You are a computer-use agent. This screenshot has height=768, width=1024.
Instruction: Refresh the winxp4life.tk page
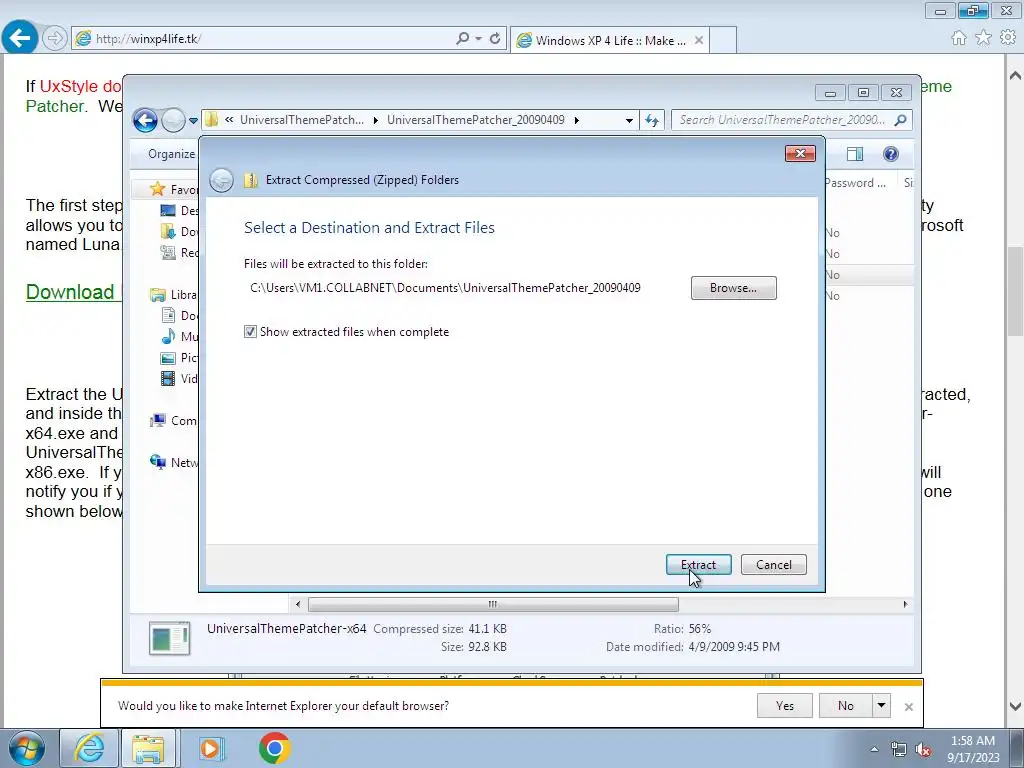pos(495,39)
